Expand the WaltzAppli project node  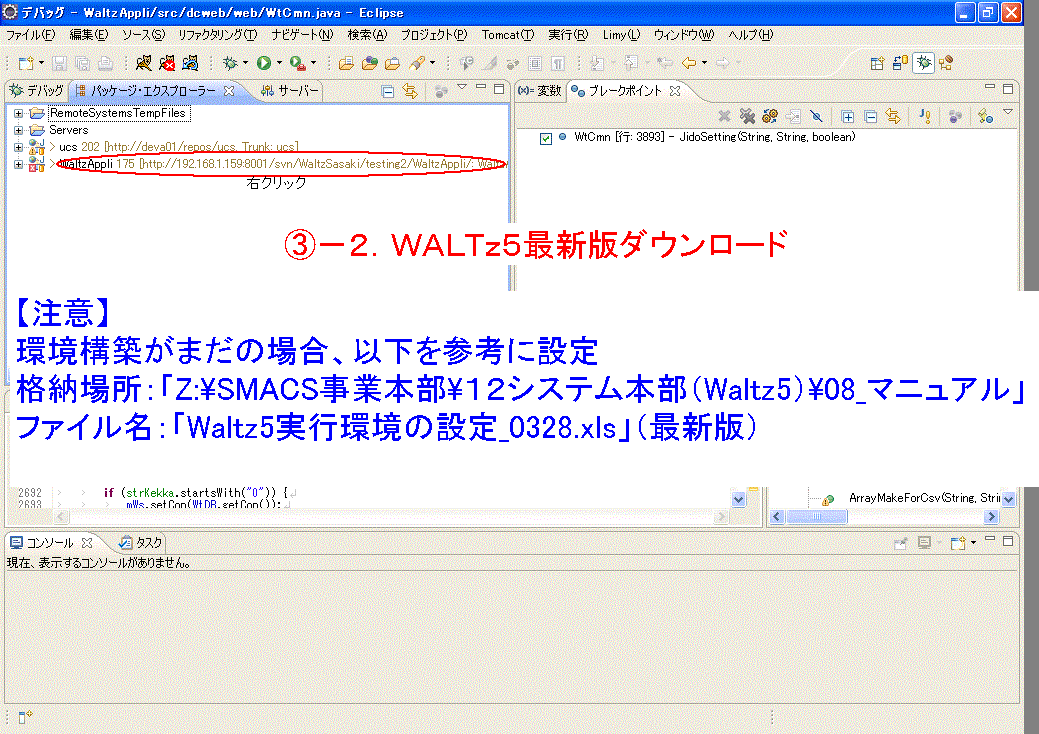pos(18,164)
